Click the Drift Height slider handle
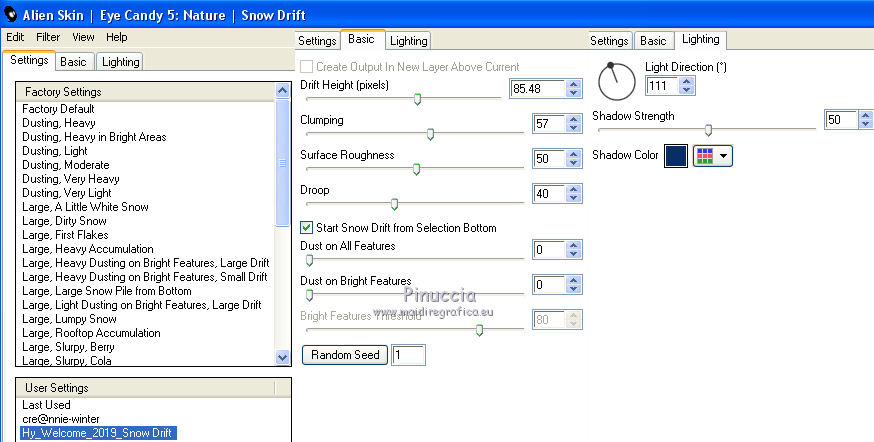Viewport: 874px width, 442px height. pyautogui.click(x=417, y=99)
